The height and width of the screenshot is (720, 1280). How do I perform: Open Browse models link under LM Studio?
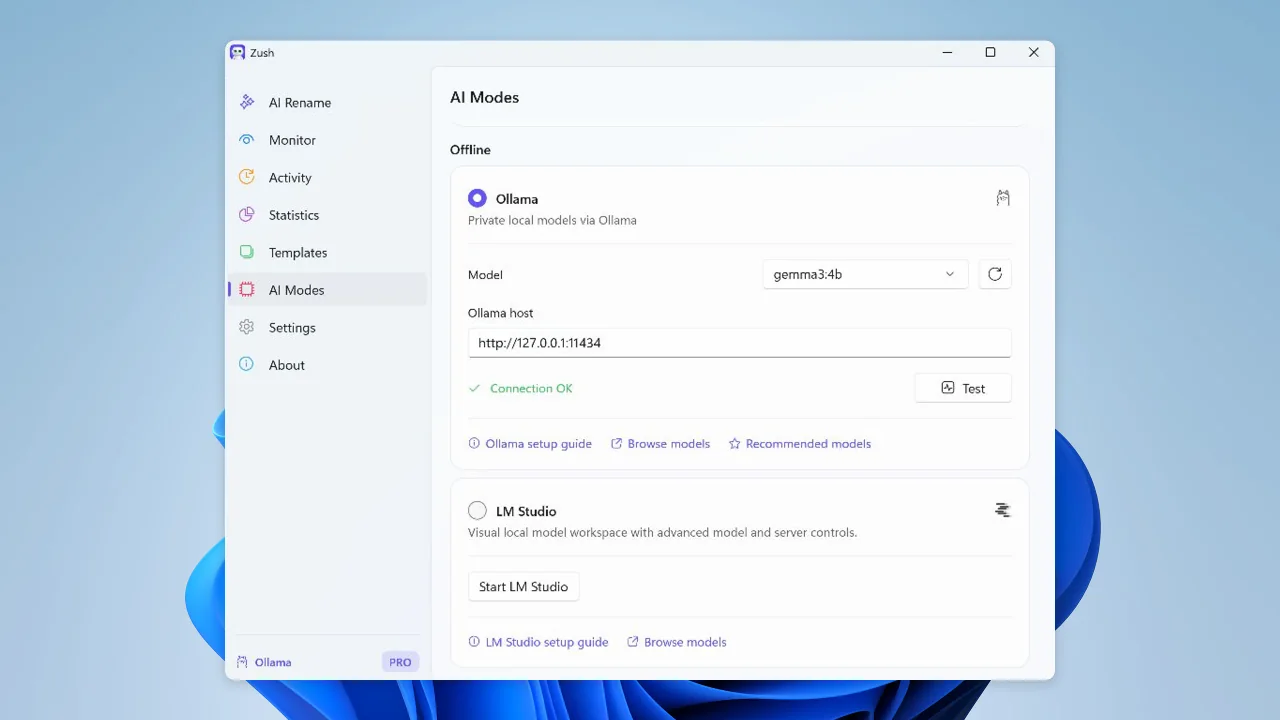[677, 642]
